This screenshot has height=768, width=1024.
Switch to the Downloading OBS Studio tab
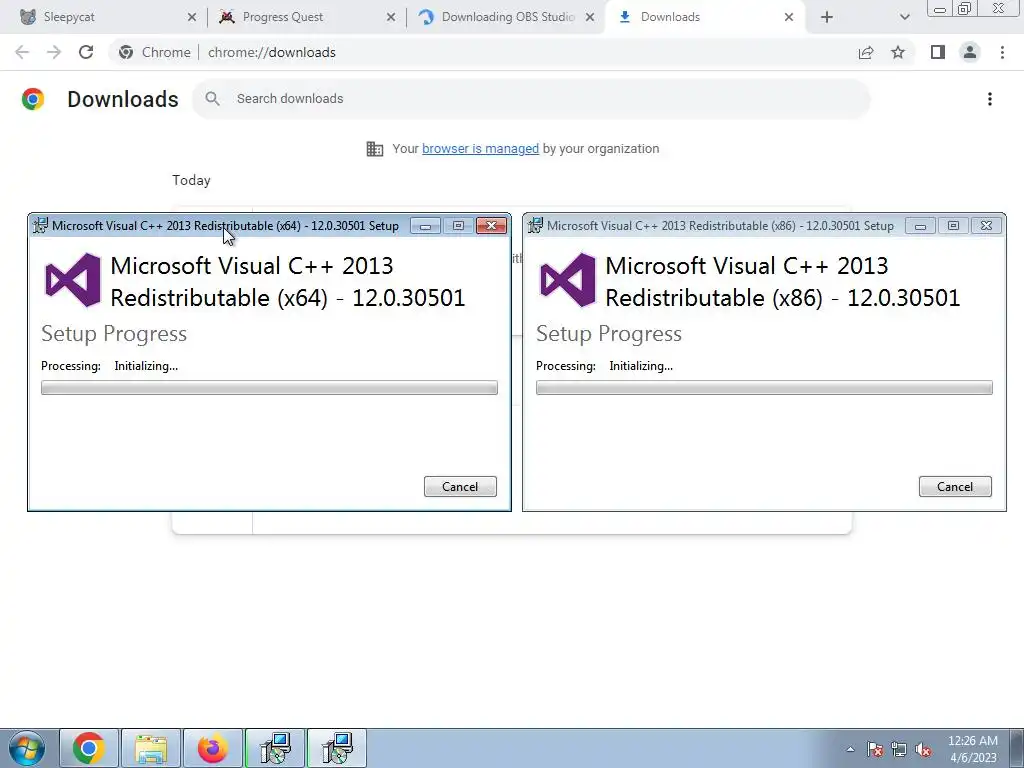(506, 17)
